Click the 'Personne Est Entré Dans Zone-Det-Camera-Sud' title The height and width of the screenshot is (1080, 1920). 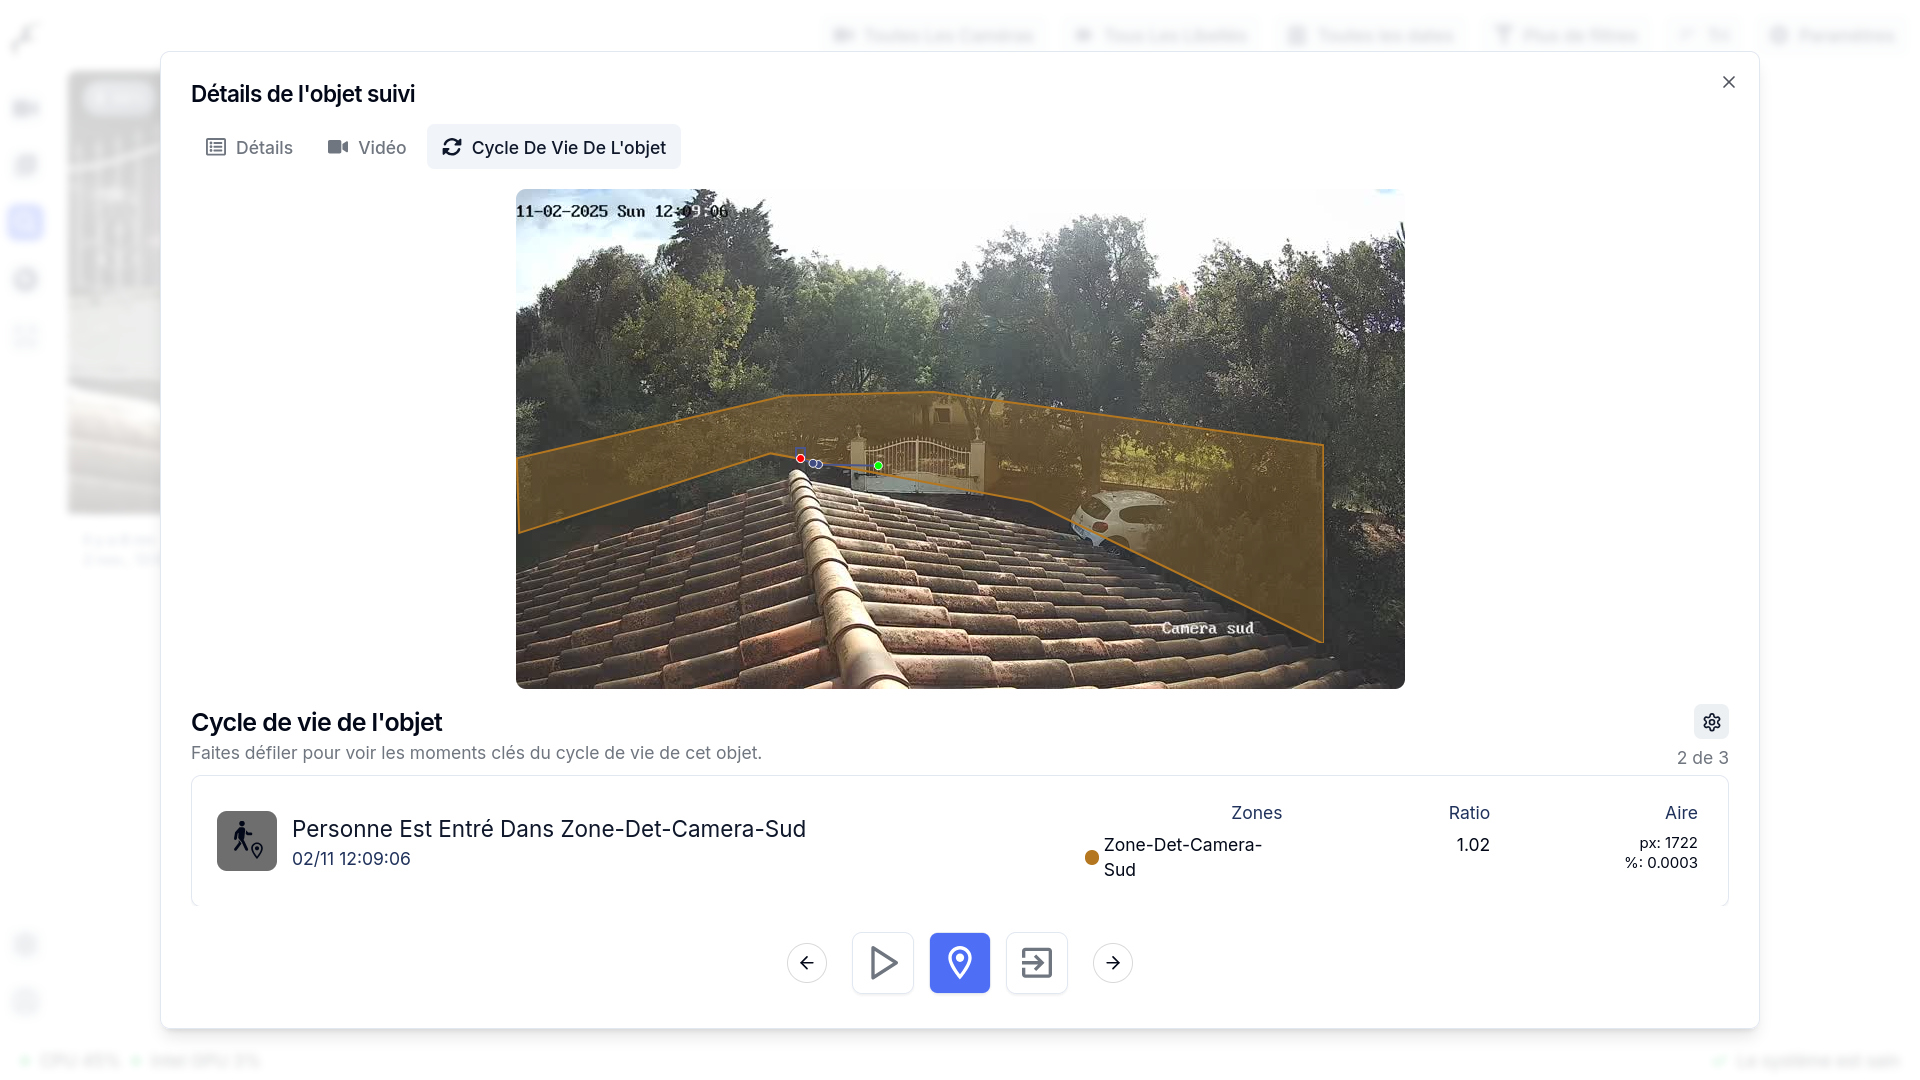pyautogui.click(x=548, y=829)
